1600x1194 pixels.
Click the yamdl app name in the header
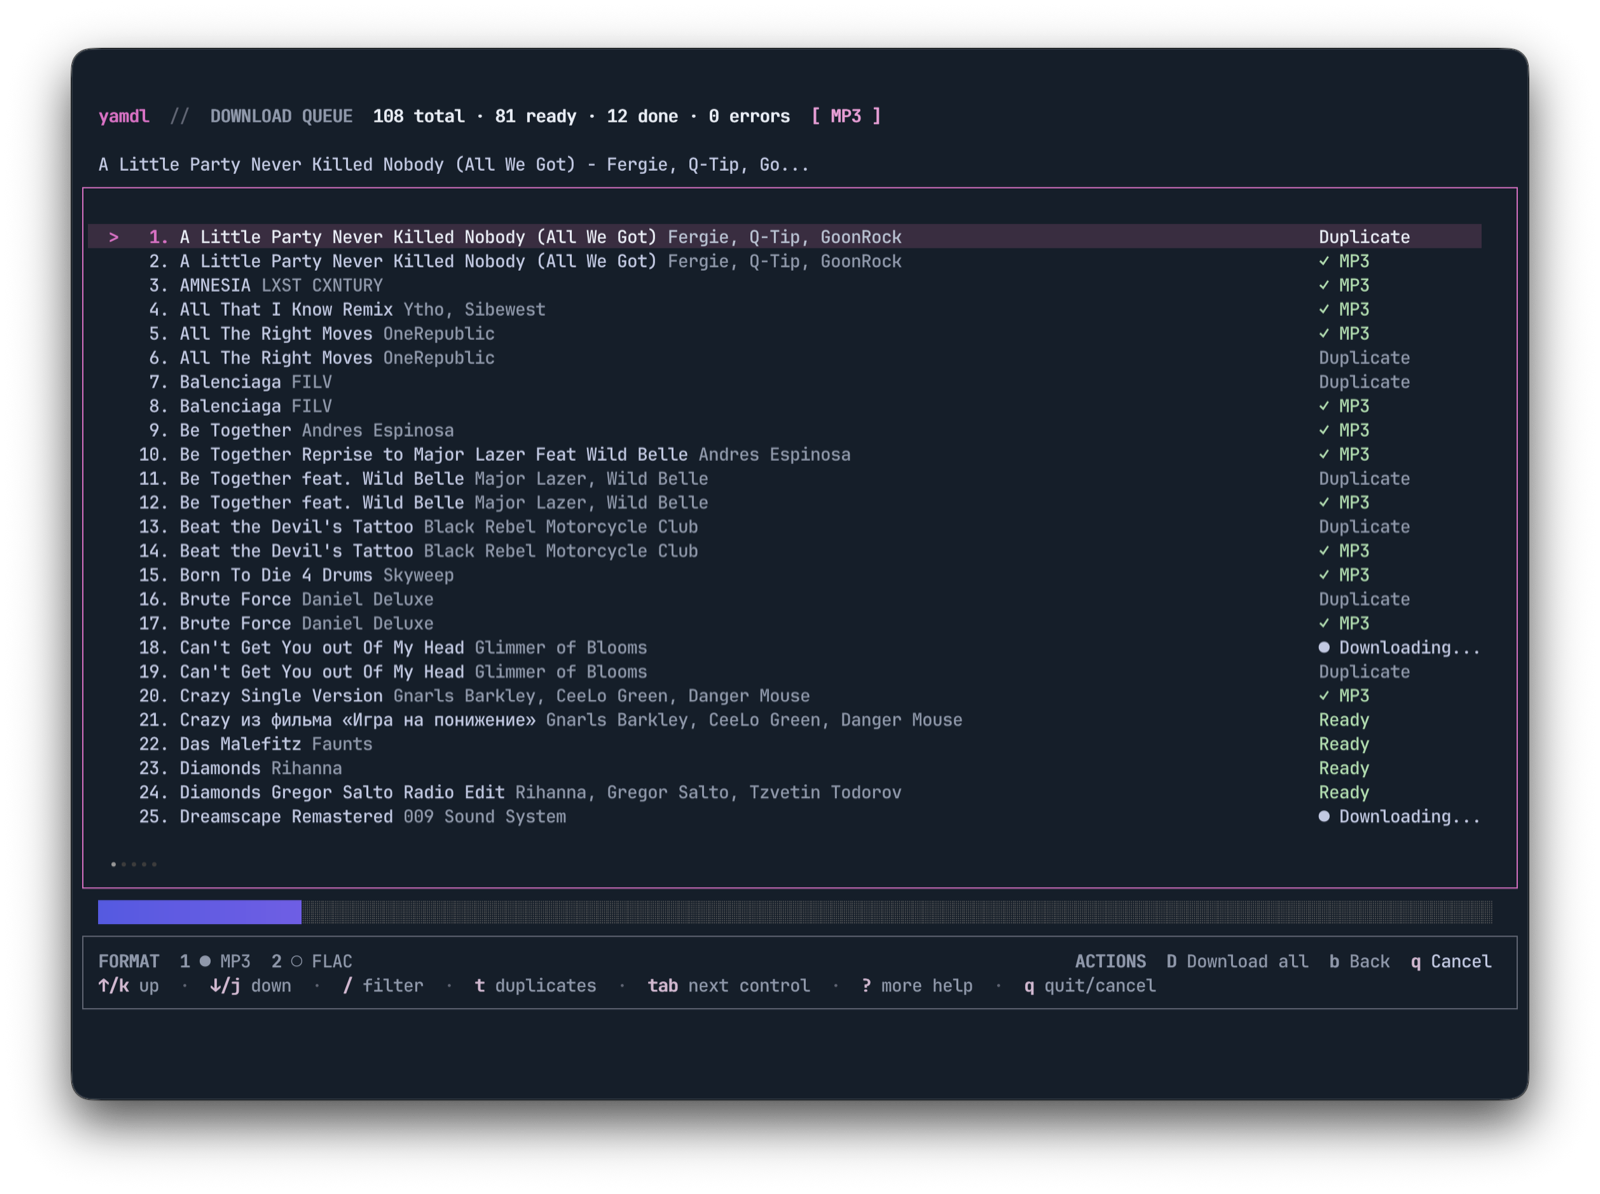point(124,116)
